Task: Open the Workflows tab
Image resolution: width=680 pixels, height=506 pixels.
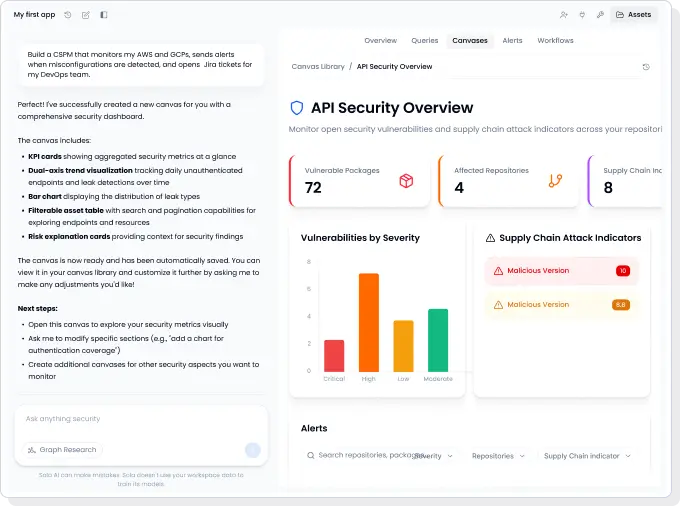Action: coord(555,40)
